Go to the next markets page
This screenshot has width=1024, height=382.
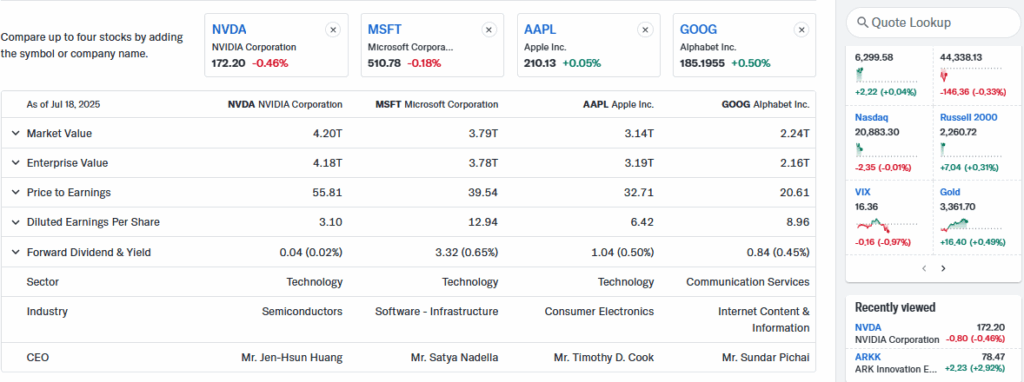click(x=943, y=268)
